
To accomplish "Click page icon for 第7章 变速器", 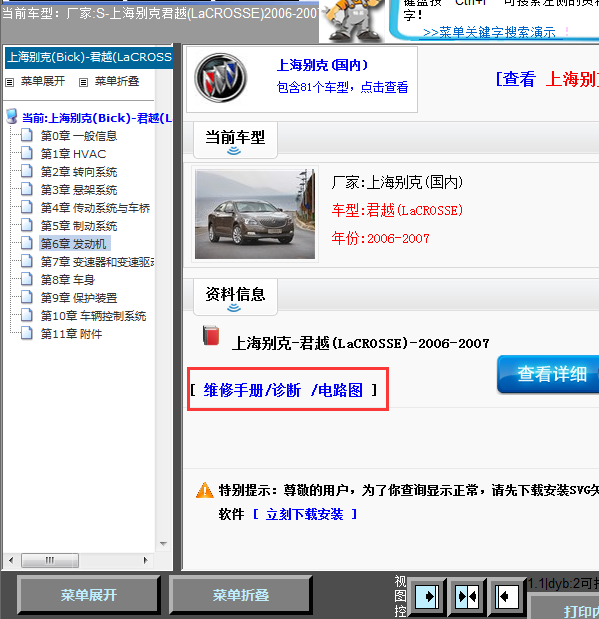I will pyautogui.click(x=26, y=261).
